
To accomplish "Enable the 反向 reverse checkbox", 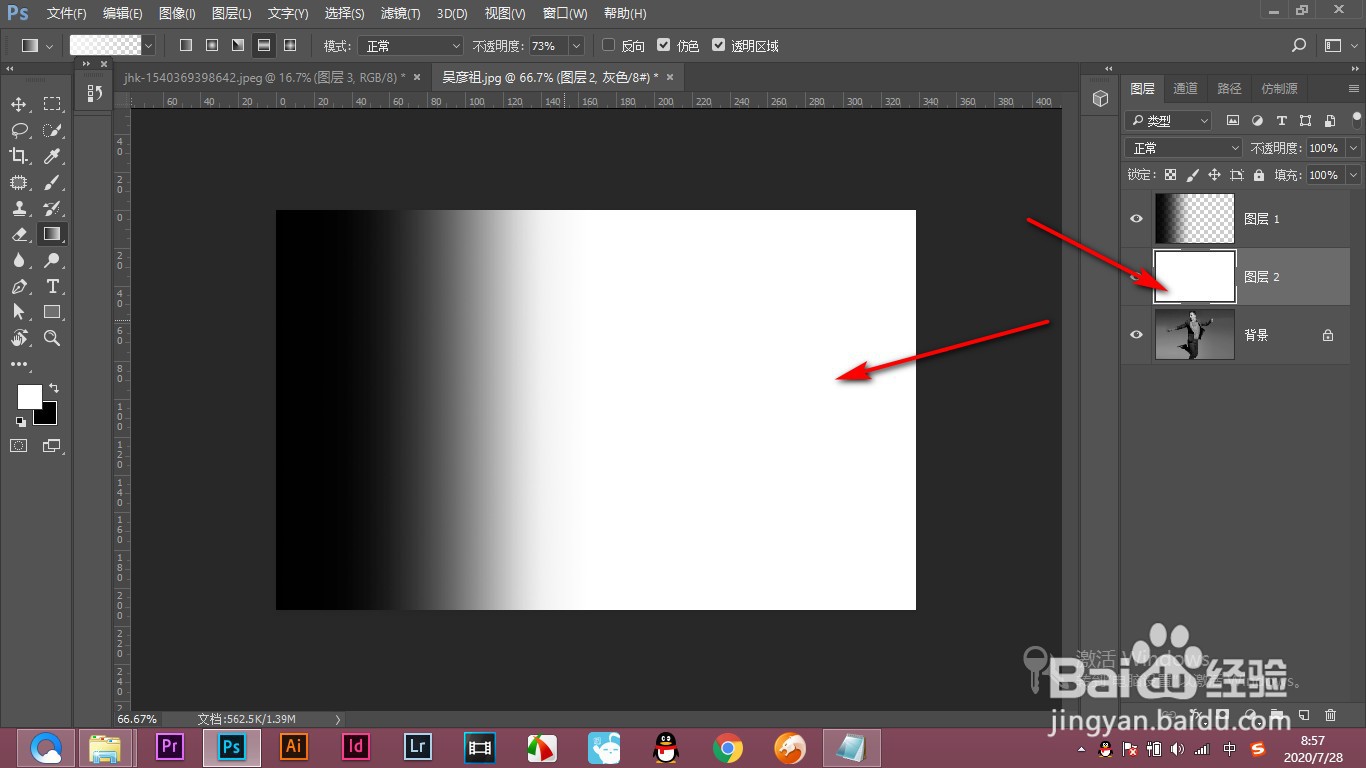I will tap(609, 45).
